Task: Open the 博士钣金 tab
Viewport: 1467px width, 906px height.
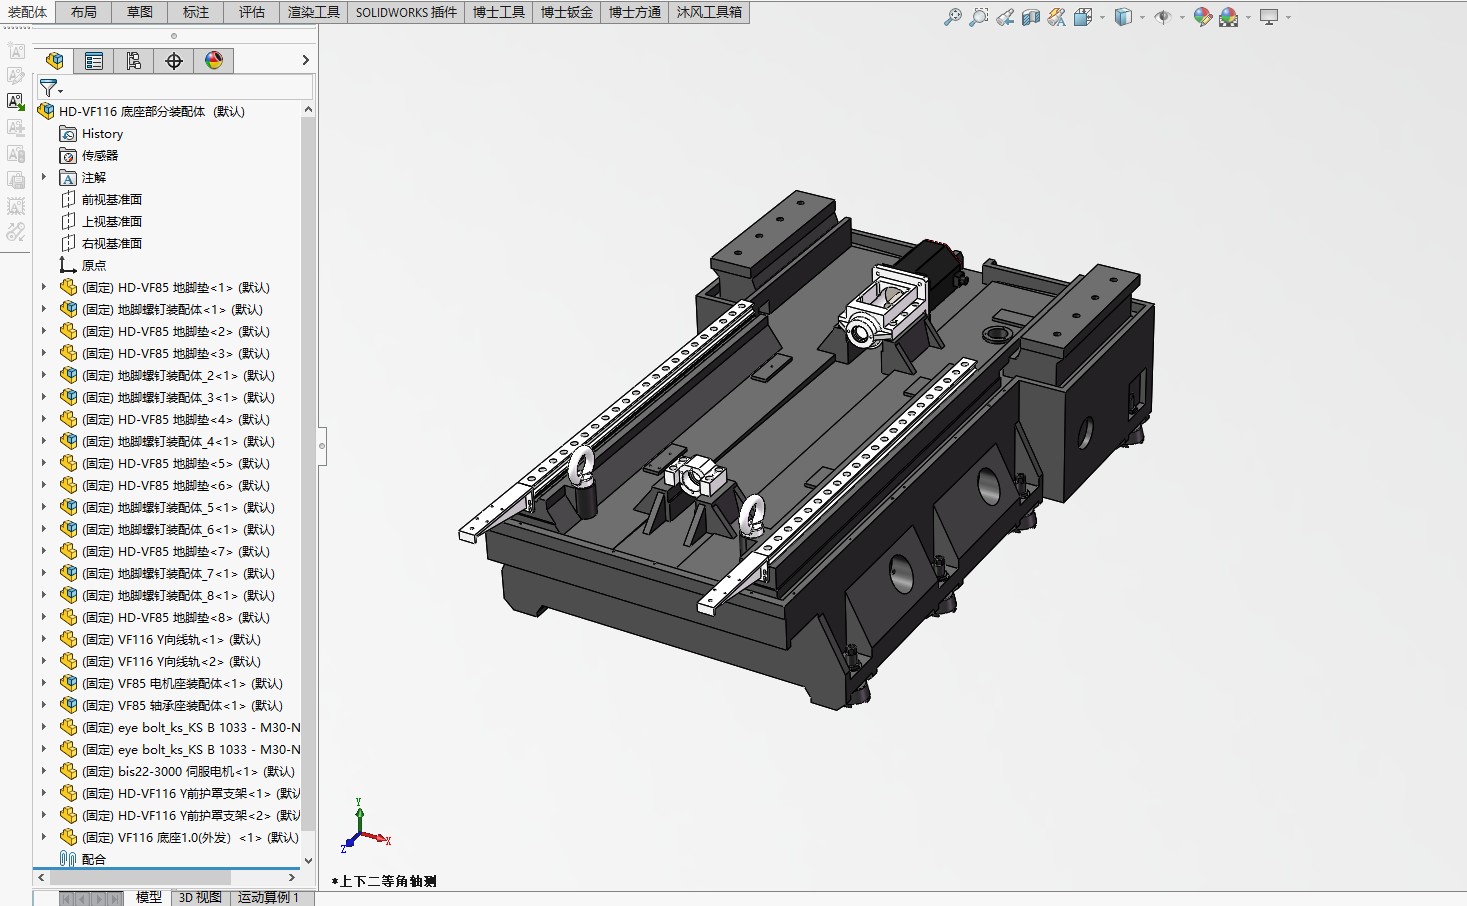Action: 567,12
